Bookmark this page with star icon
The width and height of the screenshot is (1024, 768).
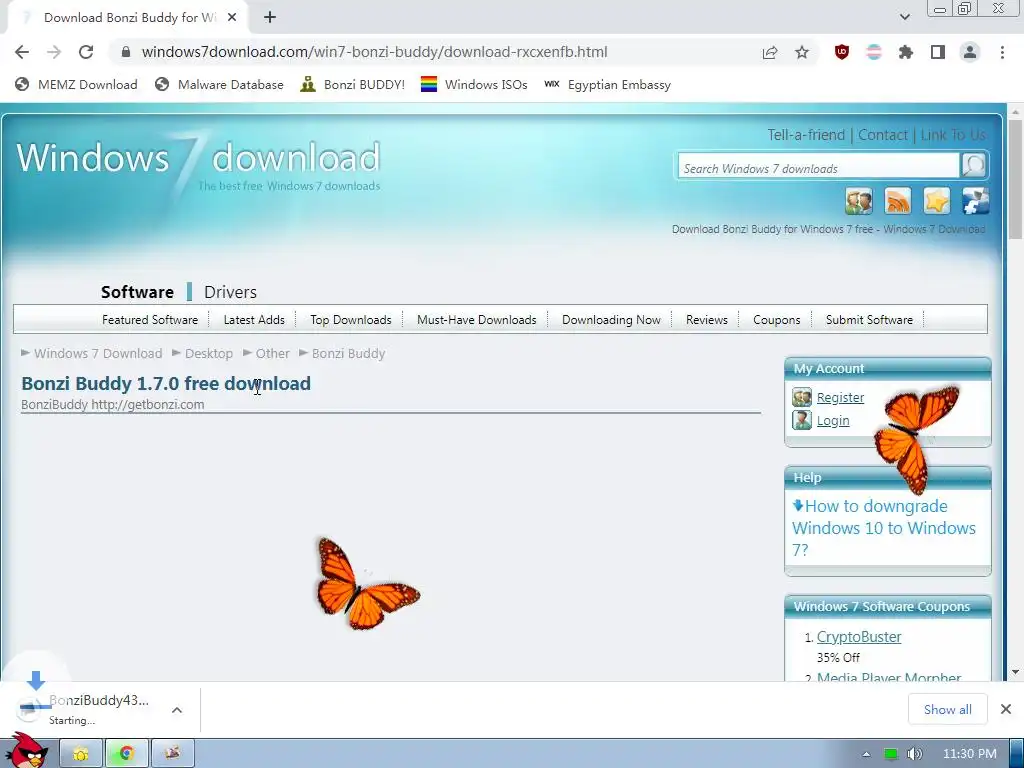coord(802,52)
